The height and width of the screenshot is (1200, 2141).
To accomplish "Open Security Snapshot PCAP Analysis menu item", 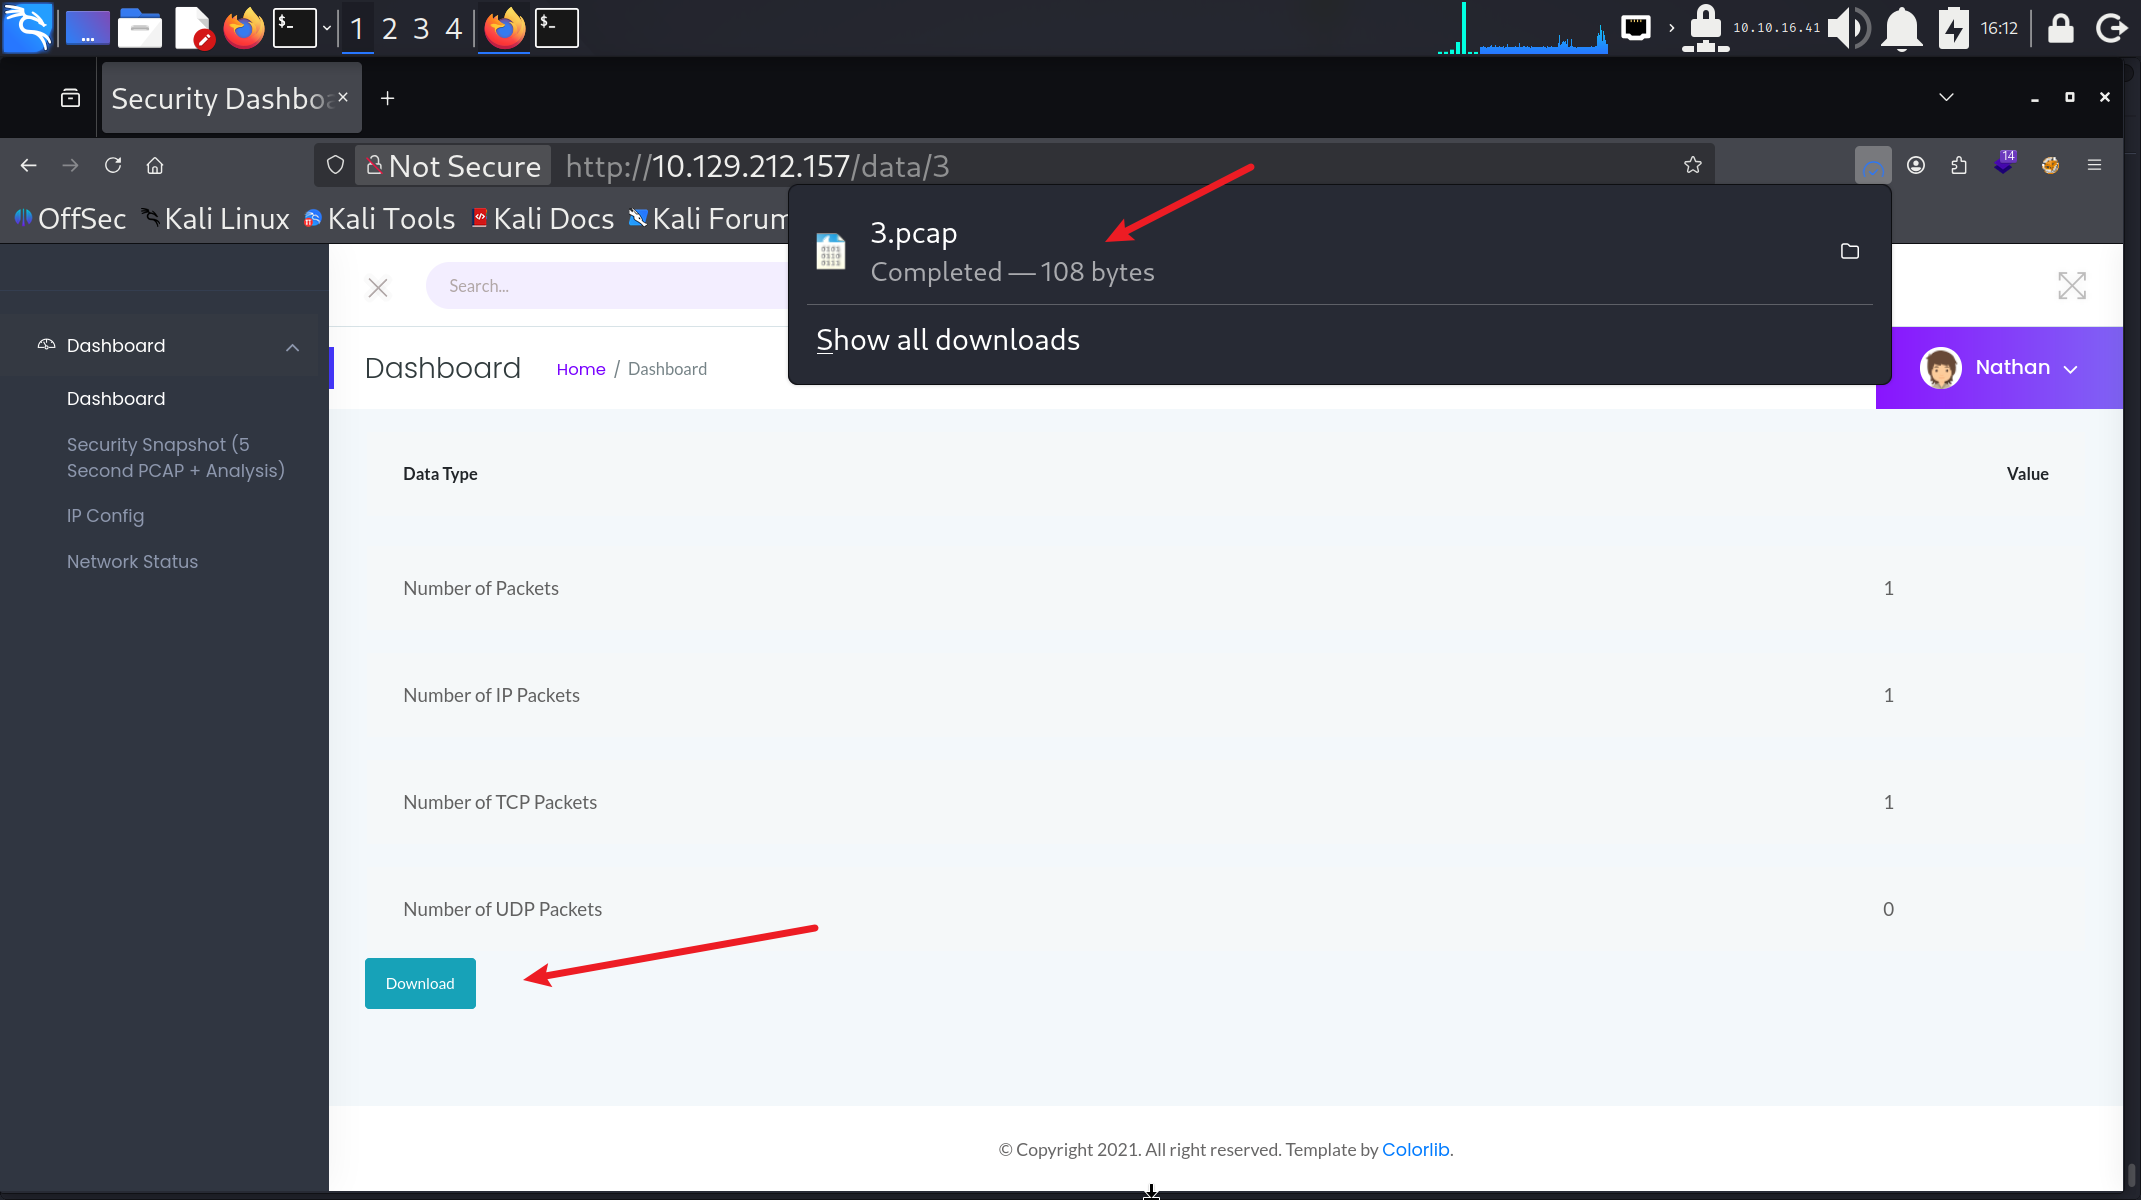I will pyautogui.click(x=176, y=457).
